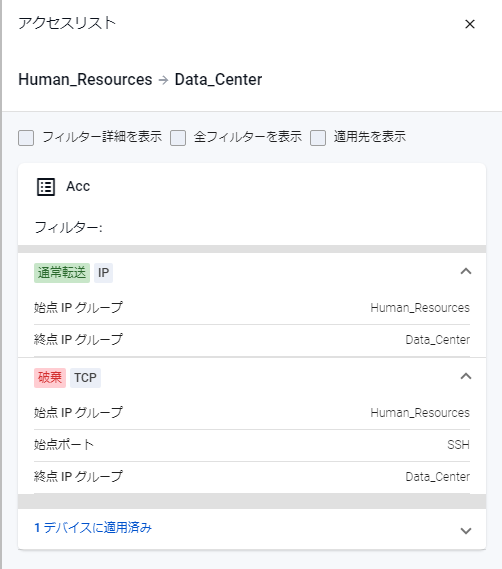The width and height of the screenshot is (502, 569).
Task: Click the access list icon beside Acc
Action: [x=46, y=187]
